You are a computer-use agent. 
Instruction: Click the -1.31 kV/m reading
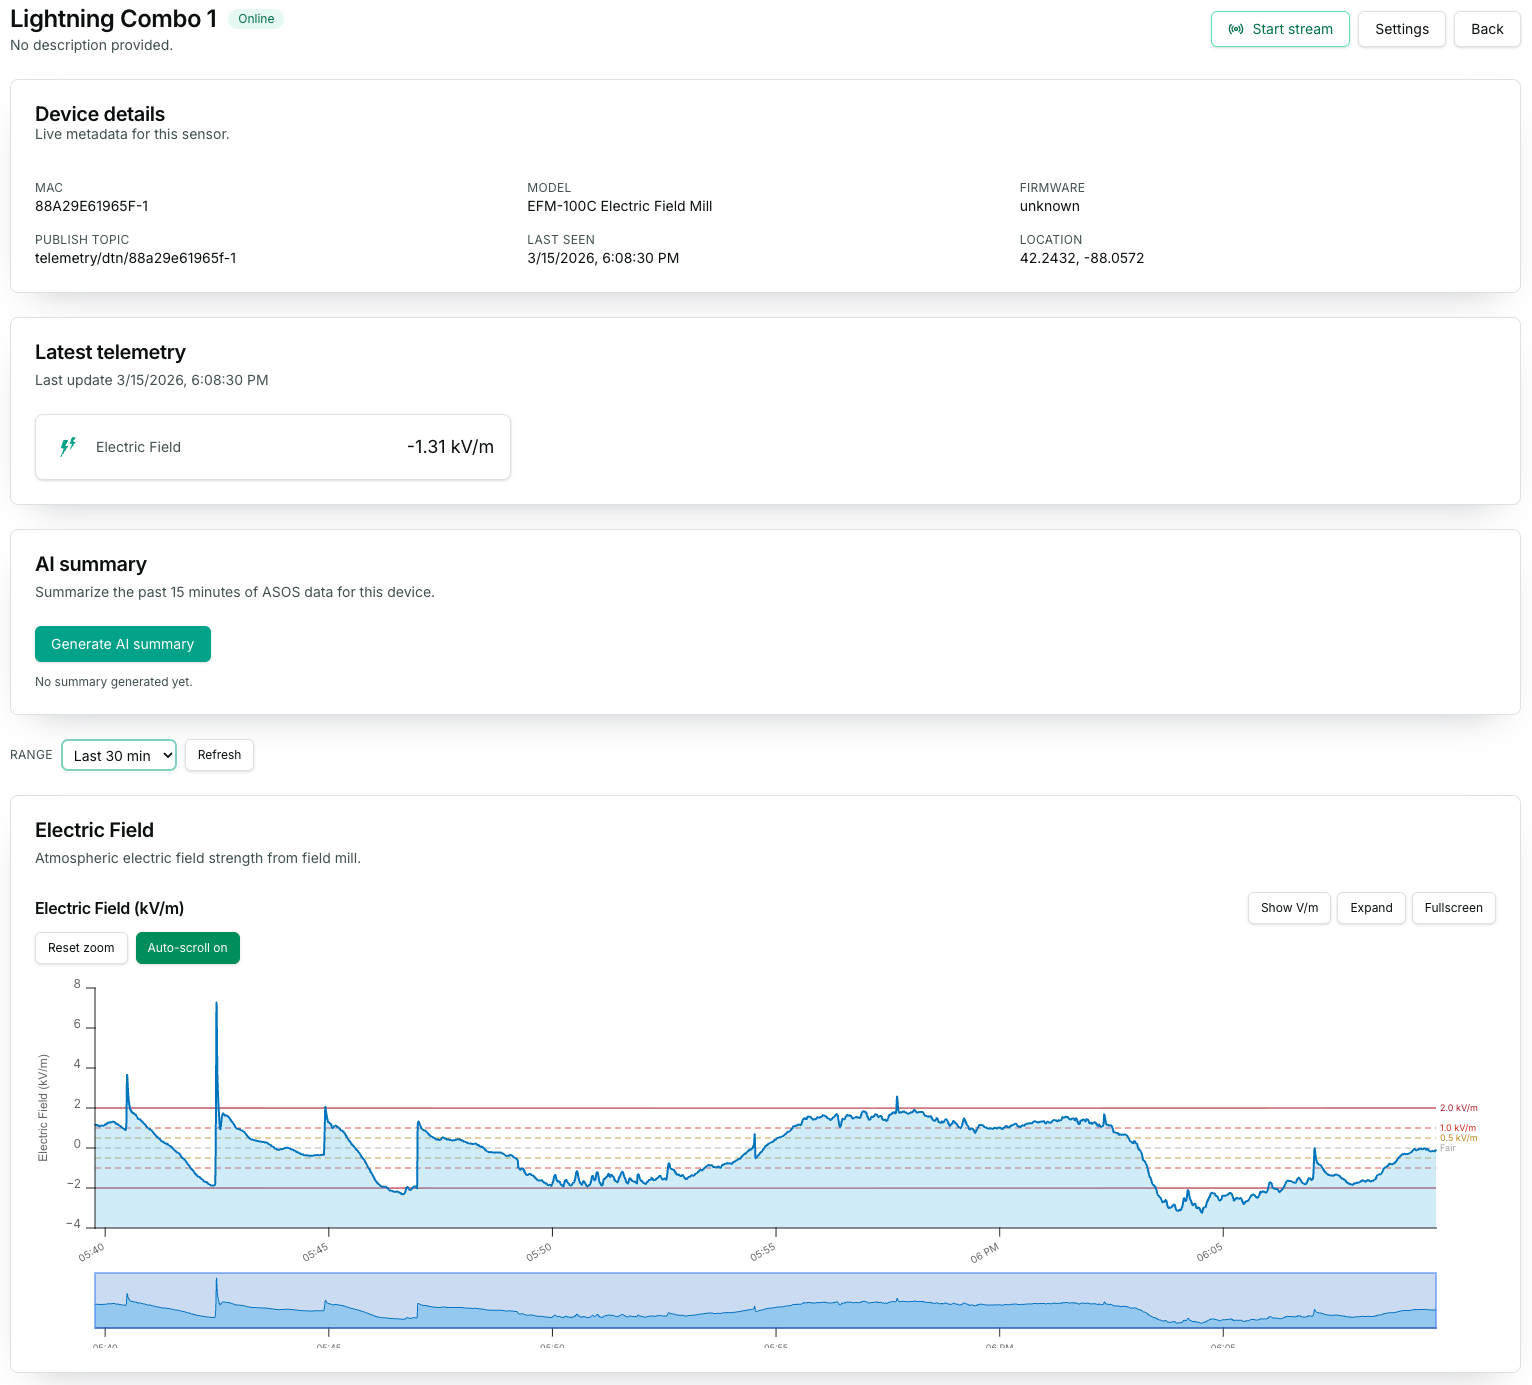pos(450,447)
